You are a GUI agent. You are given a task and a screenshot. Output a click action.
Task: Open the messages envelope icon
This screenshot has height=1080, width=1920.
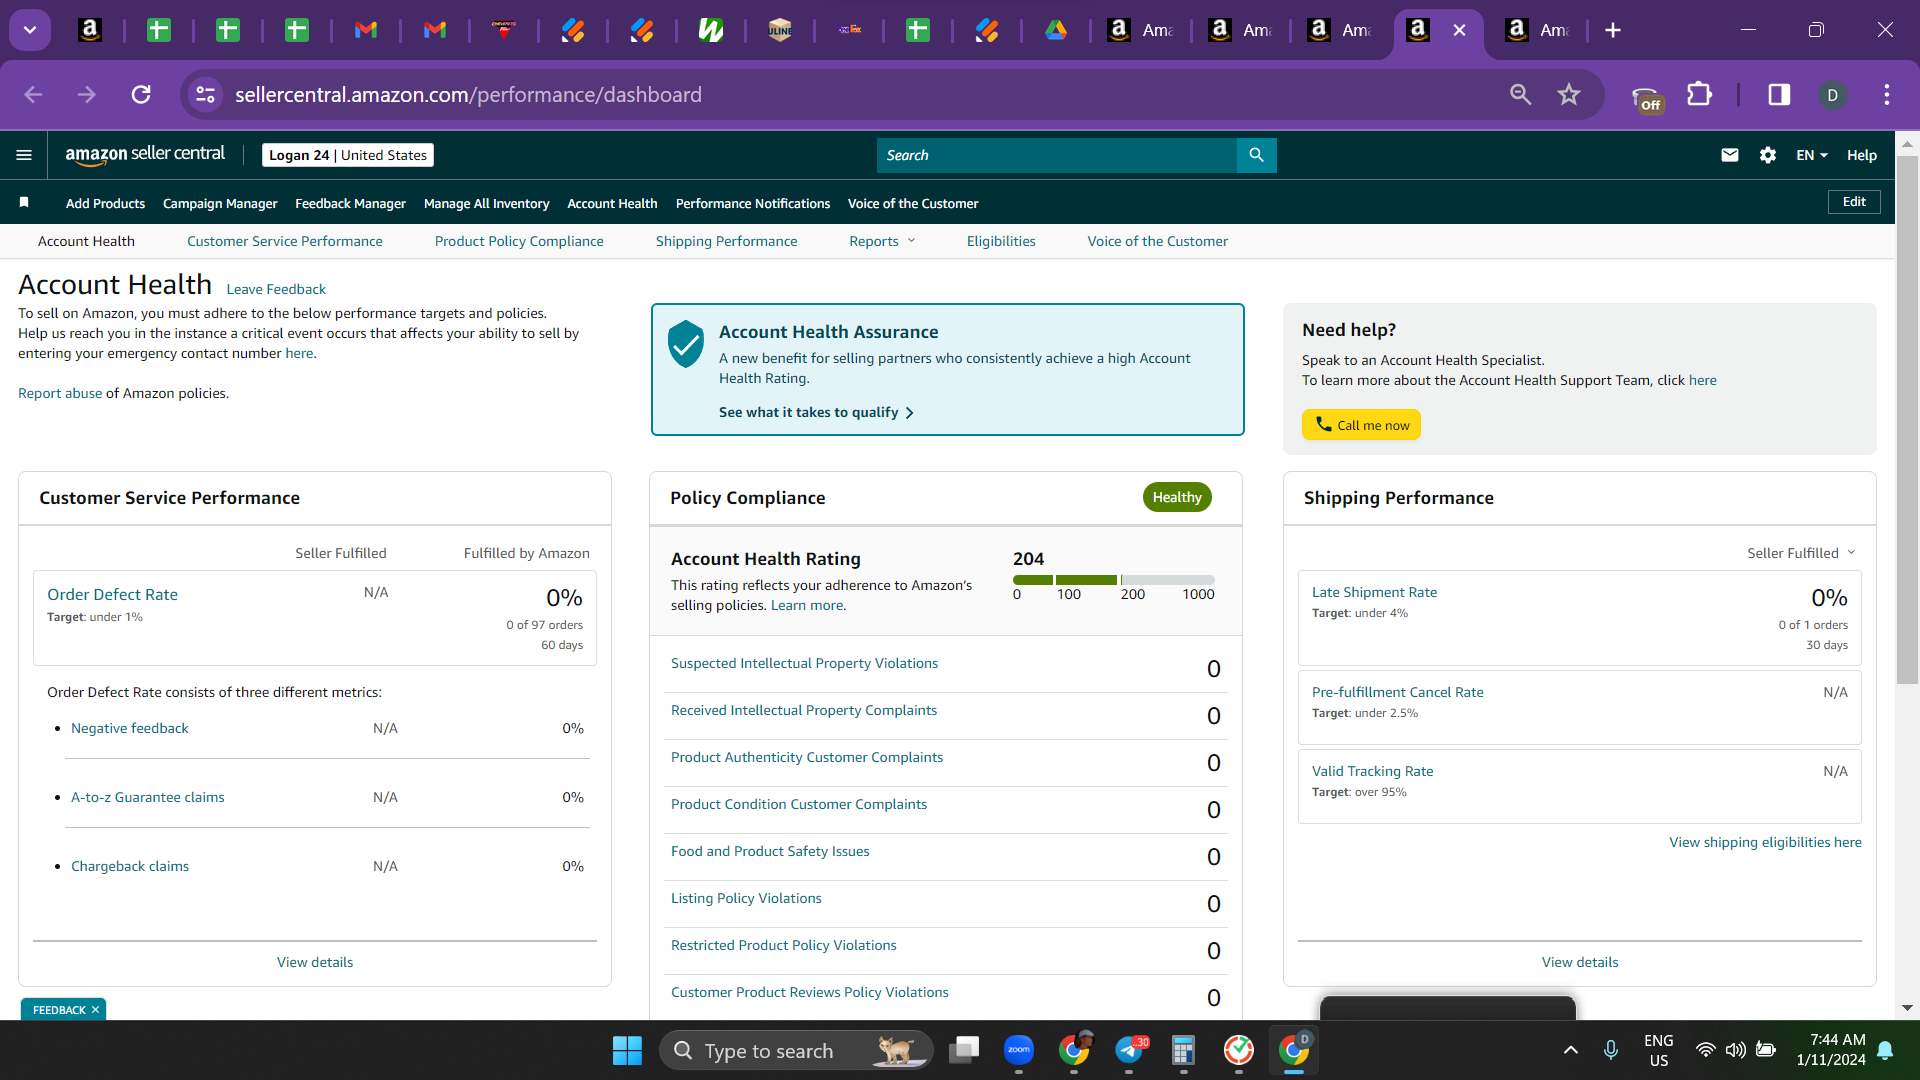point(1730,155)
